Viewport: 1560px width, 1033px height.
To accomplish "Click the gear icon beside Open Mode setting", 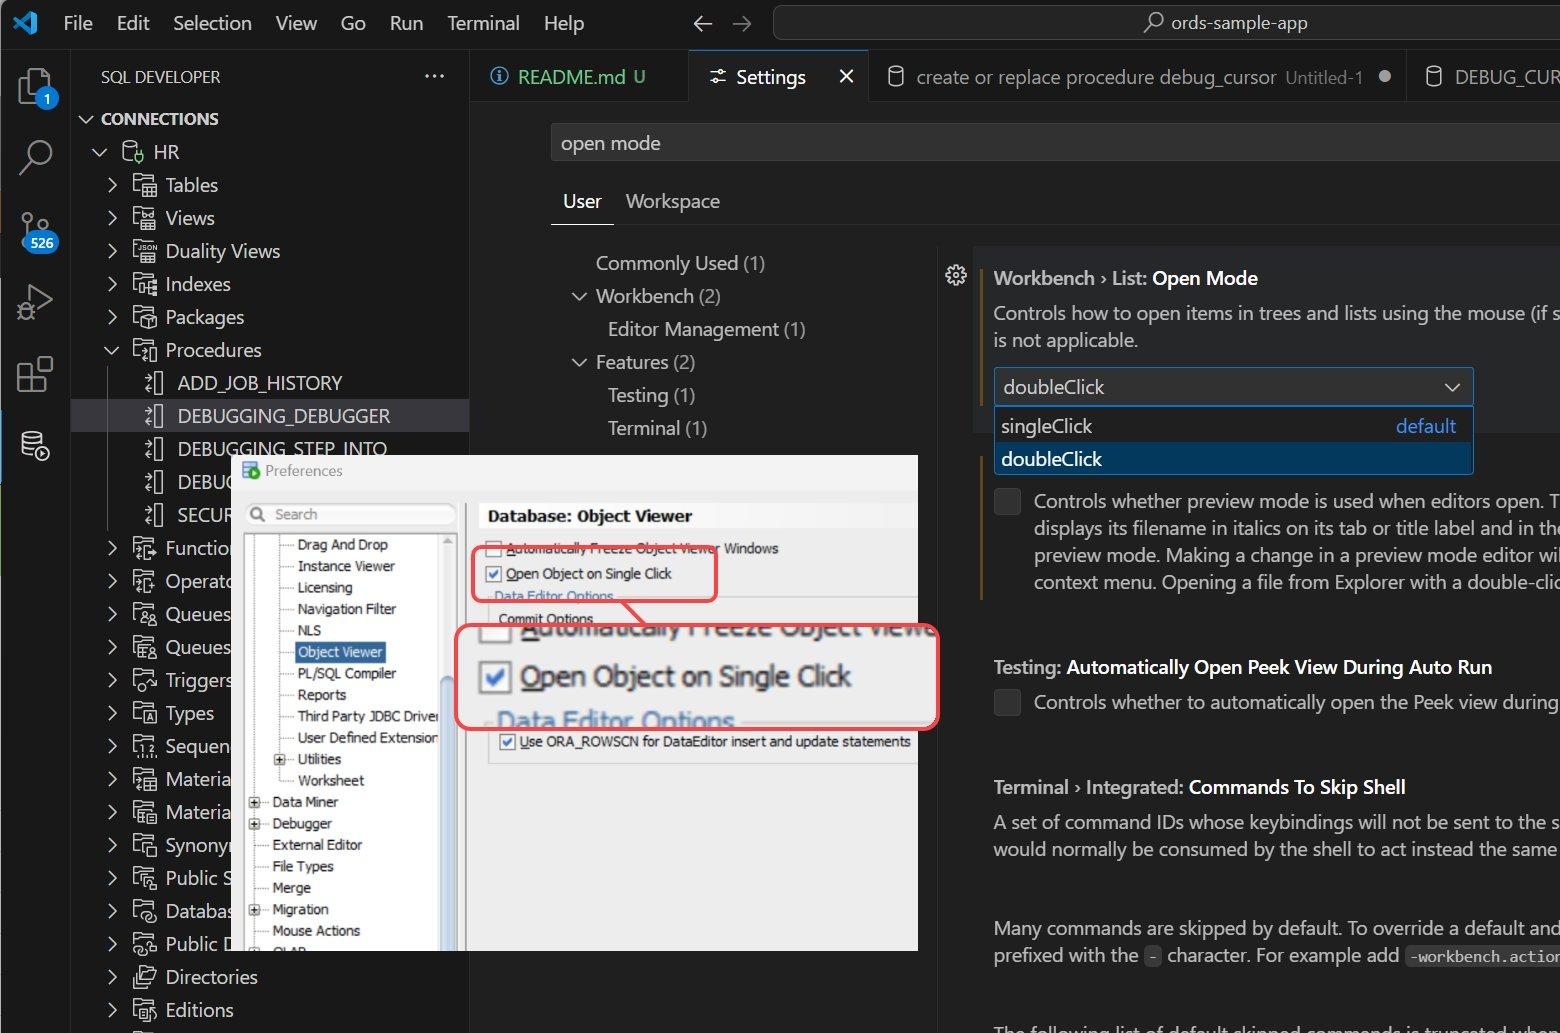I will tap(956, 275).
